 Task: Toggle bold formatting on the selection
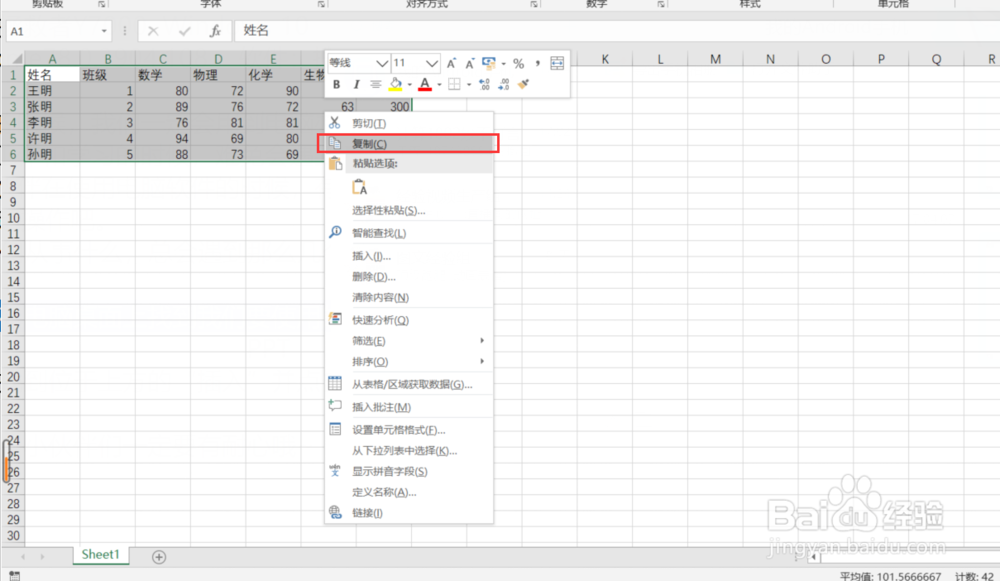(337, 84)
